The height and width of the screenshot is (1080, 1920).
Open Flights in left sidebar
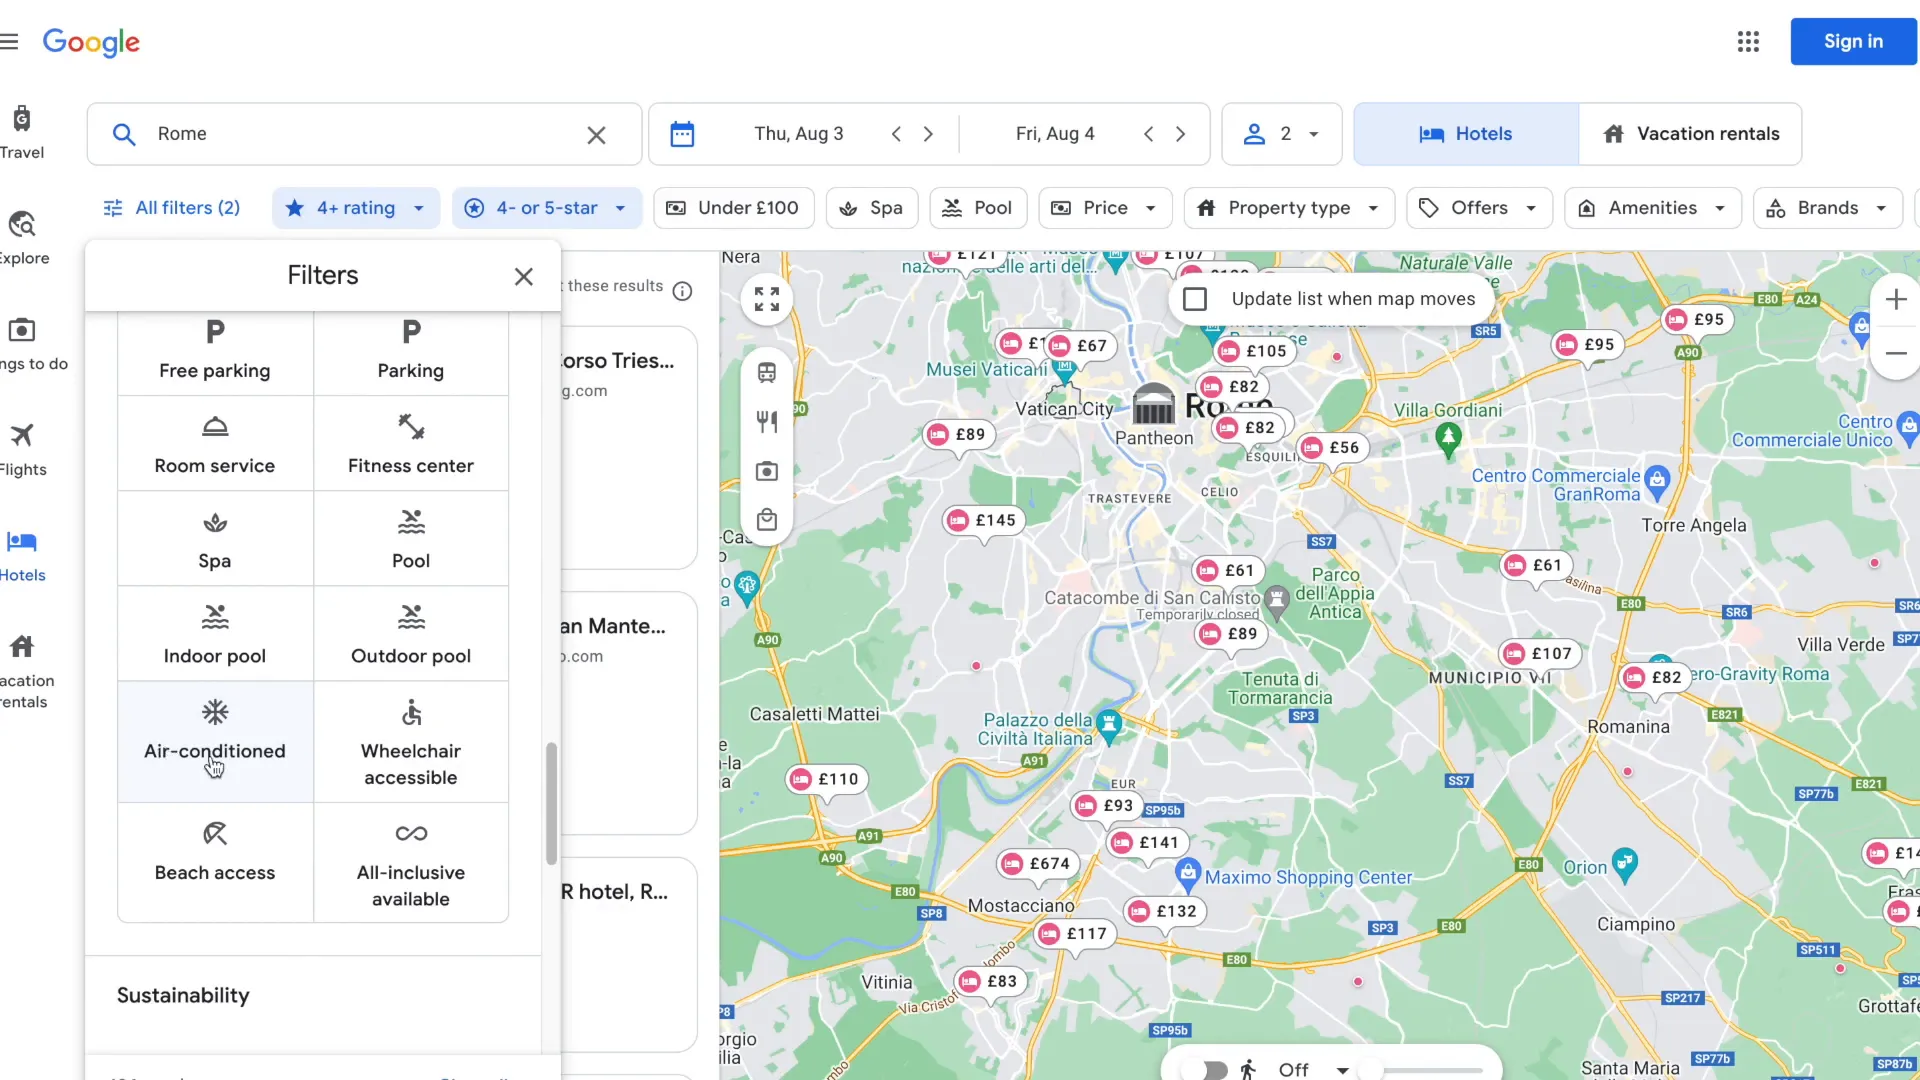click(22, 450)
